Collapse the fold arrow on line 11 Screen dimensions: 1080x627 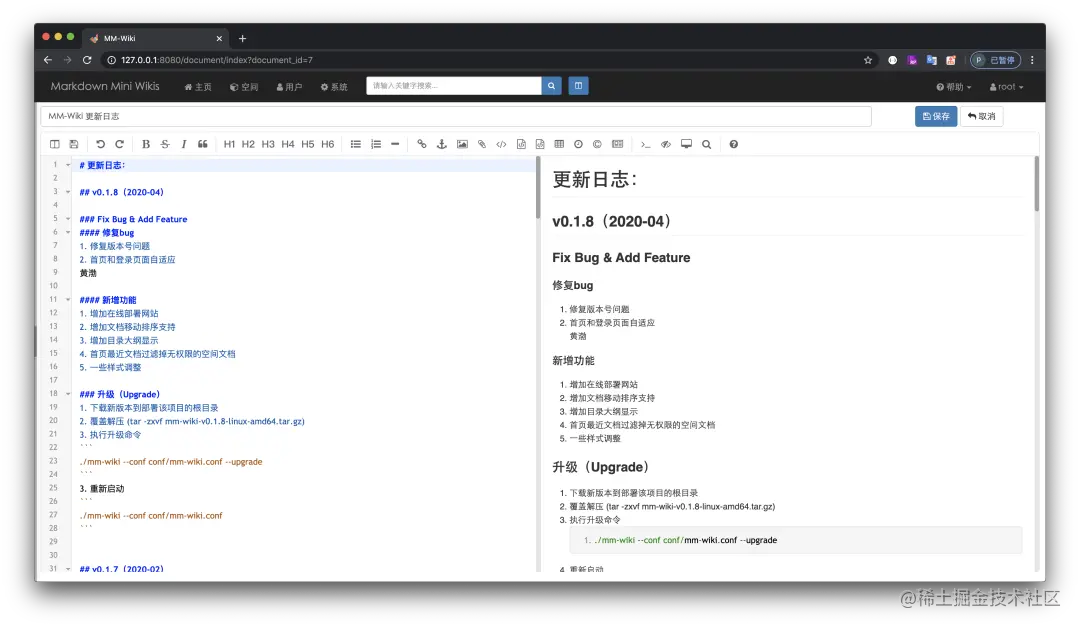click(x=68, y=300)
